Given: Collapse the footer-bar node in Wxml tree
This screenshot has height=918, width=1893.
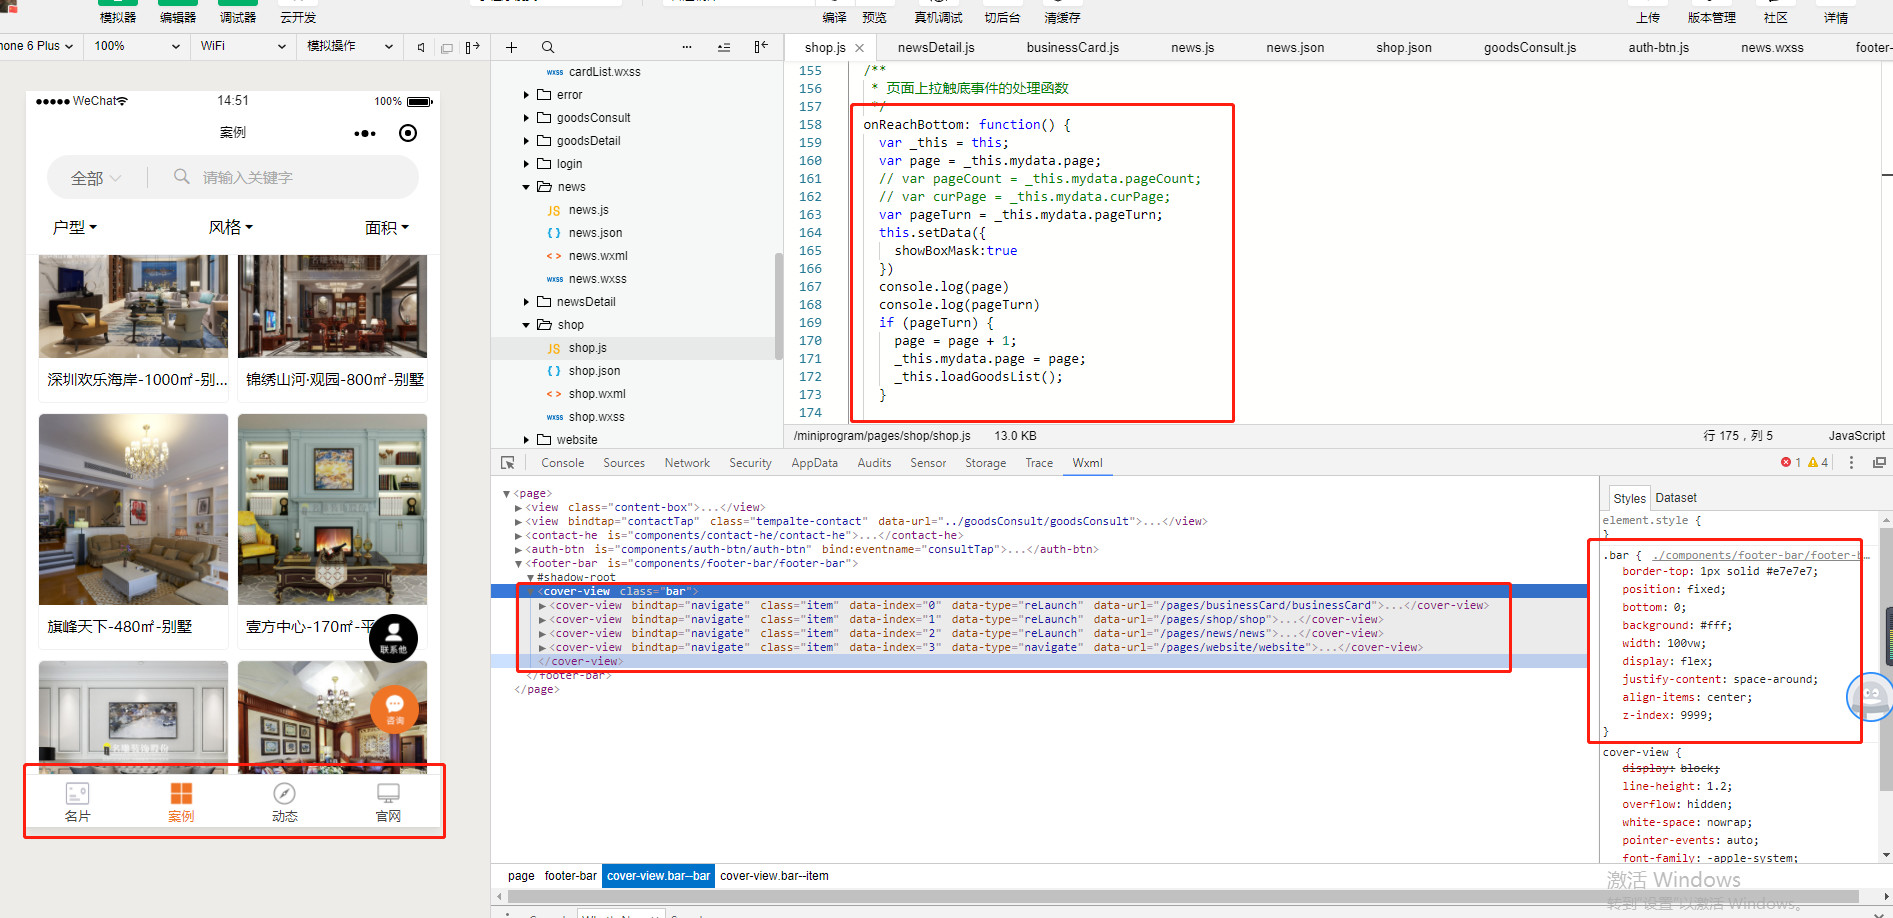Looking at the screenshot, I should pyautogui.click(x=519, y=564).
